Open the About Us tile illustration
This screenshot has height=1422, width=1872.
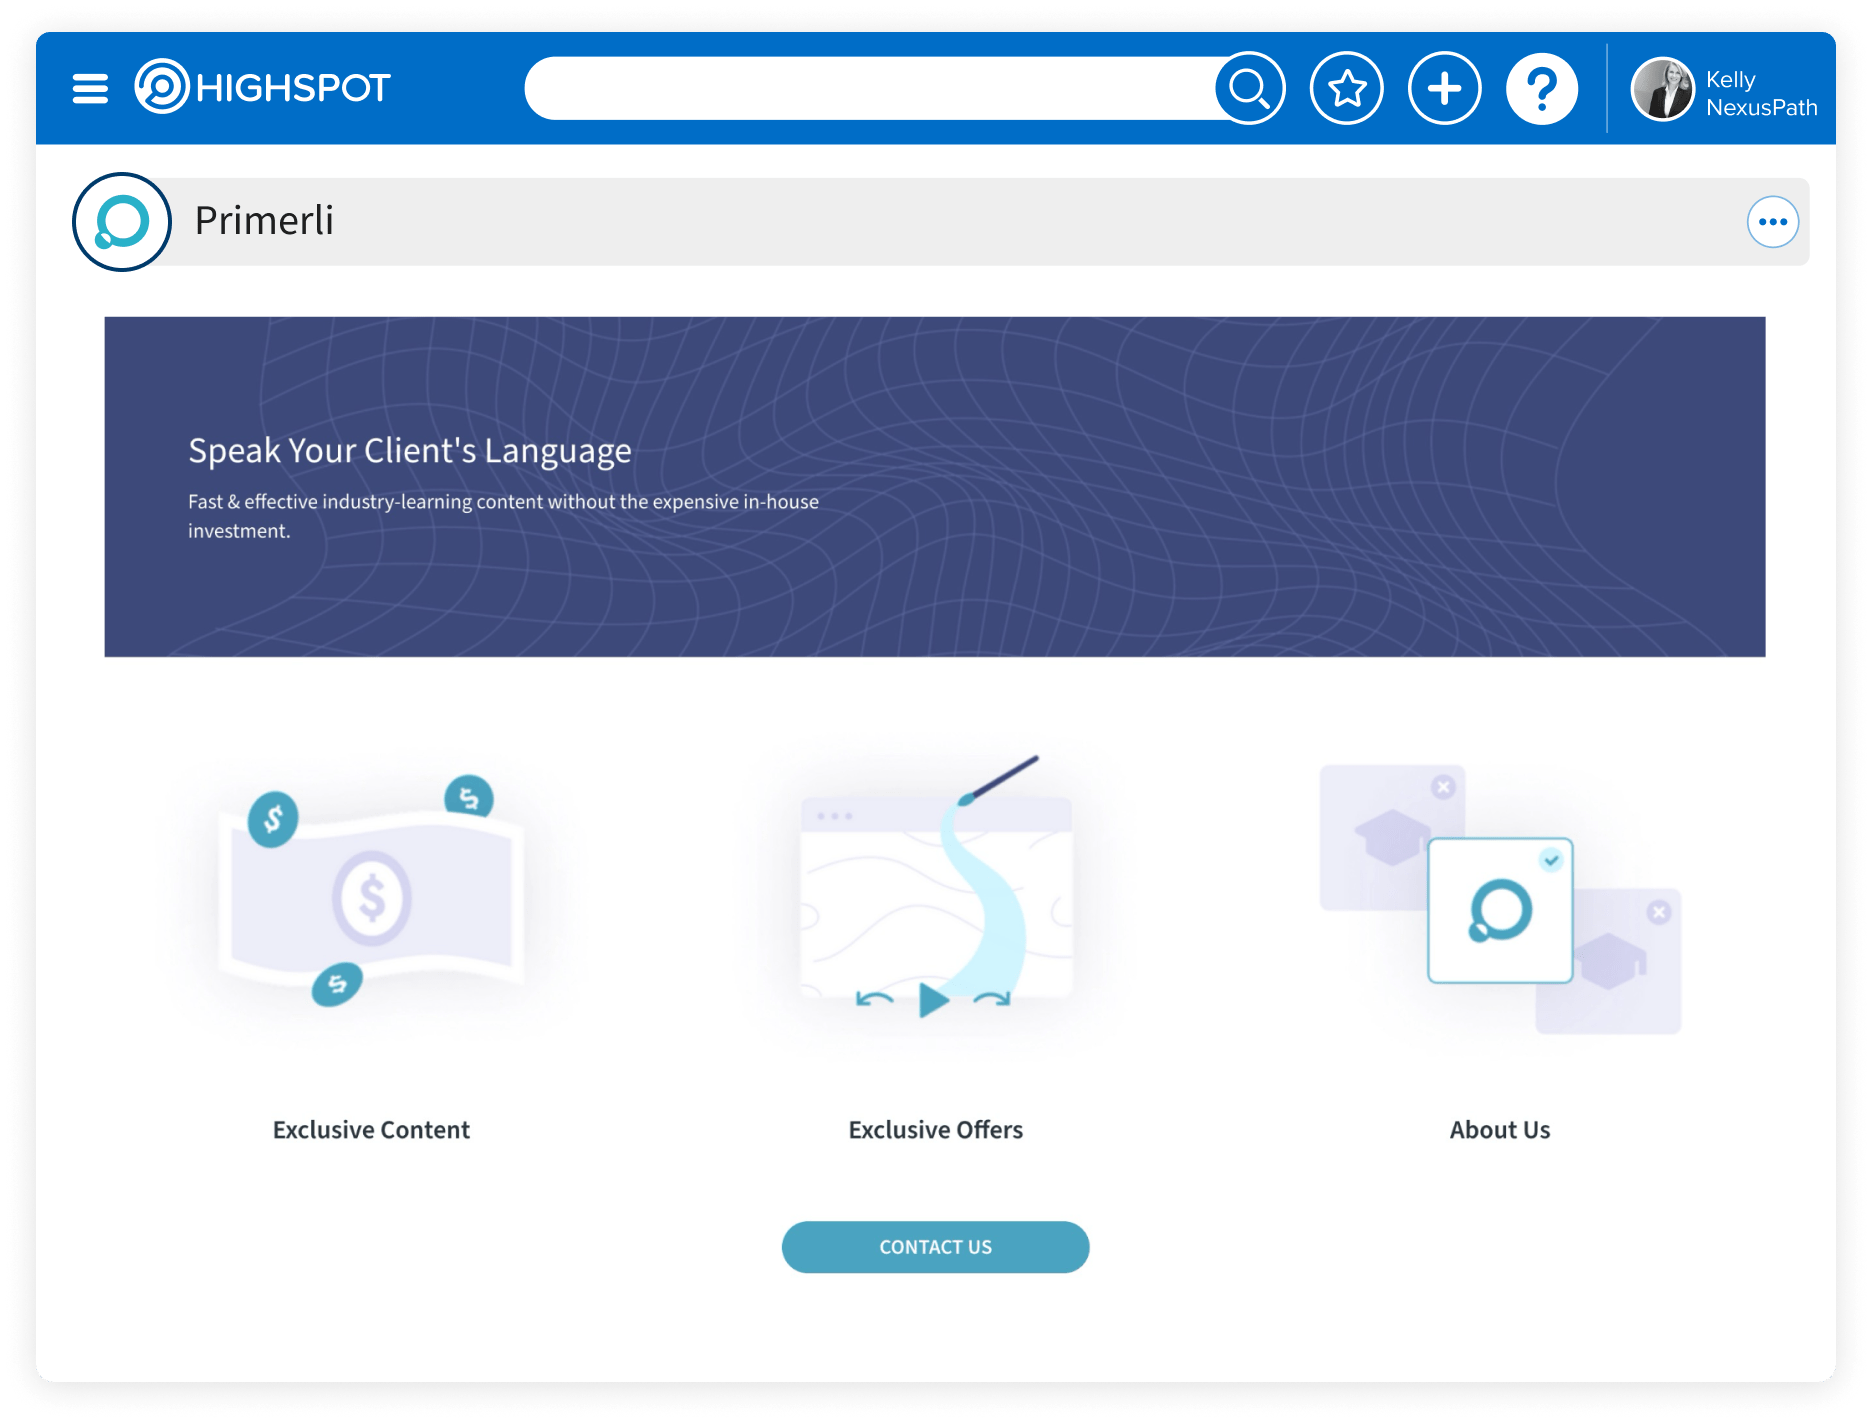1500,900
